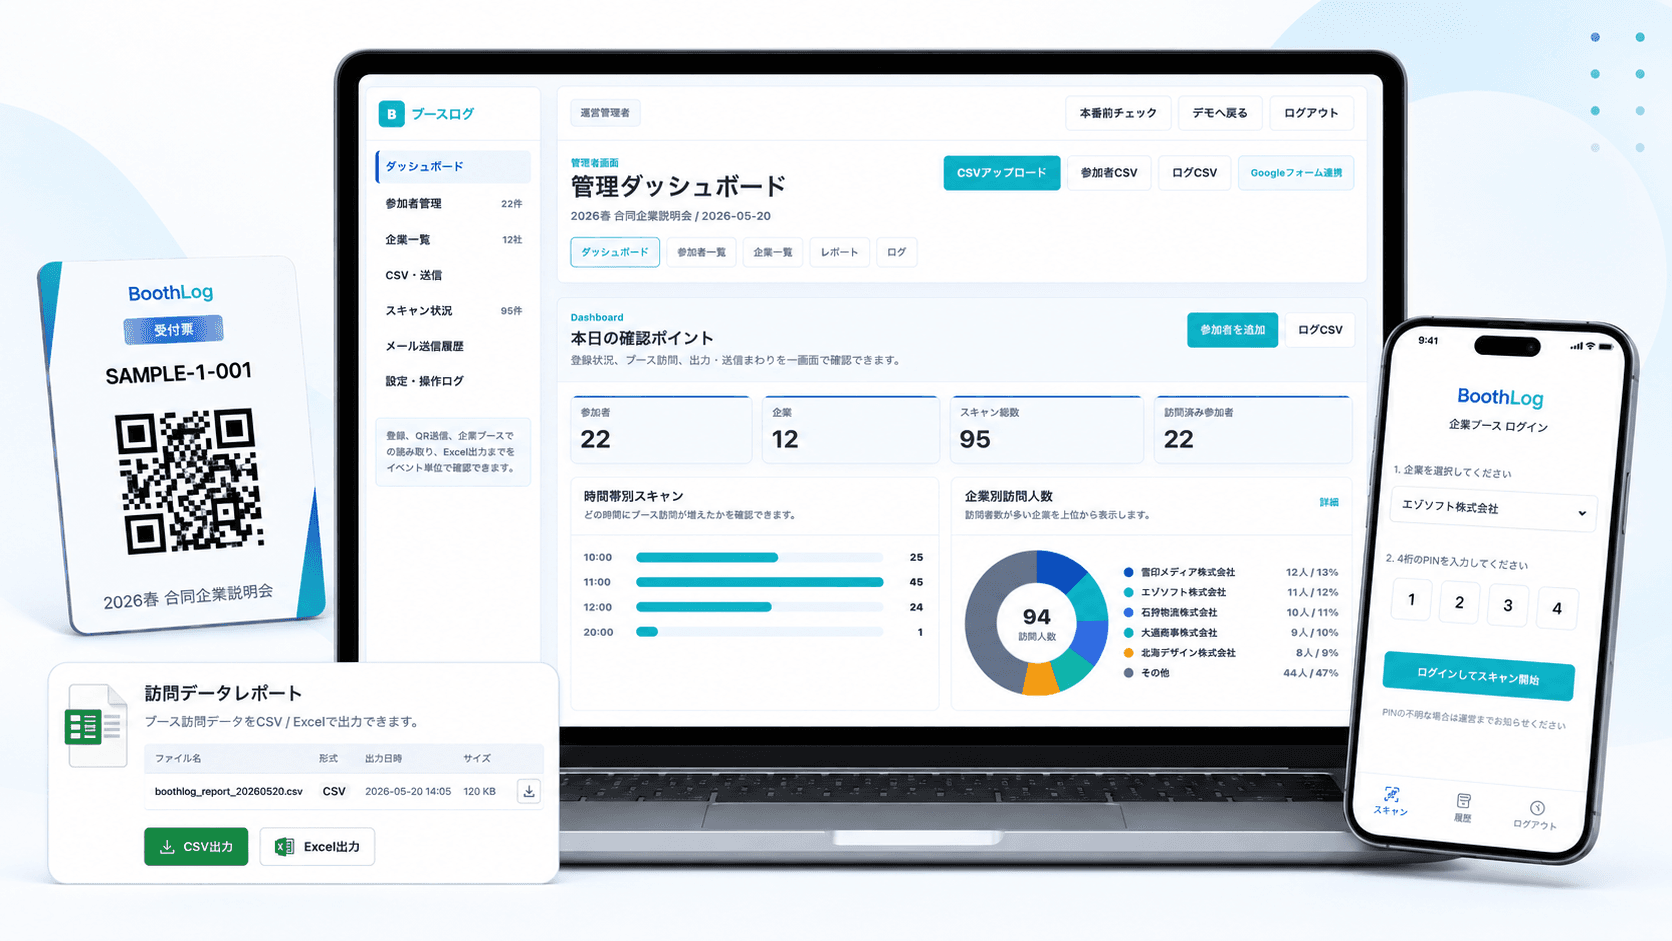Switch to the ログ tab
Screen dimensions: 1672x941
click(897, 252)
